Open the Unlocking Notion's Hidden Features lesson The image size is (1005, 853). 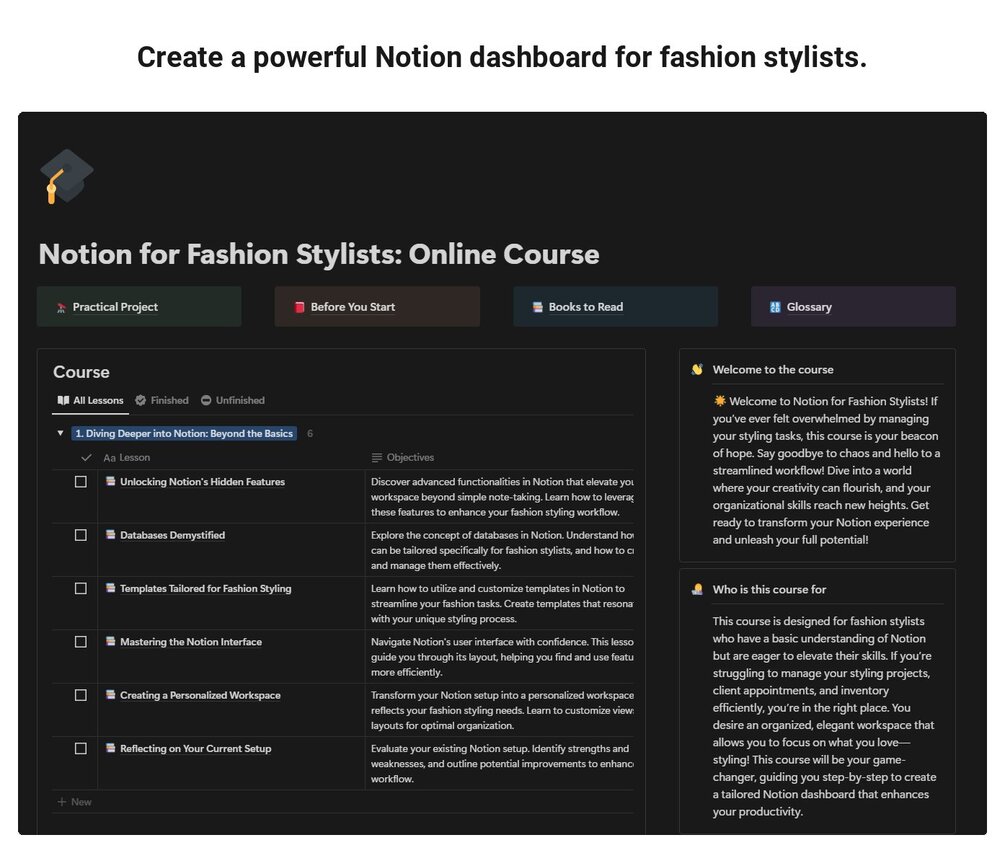[x=203, y=482]
